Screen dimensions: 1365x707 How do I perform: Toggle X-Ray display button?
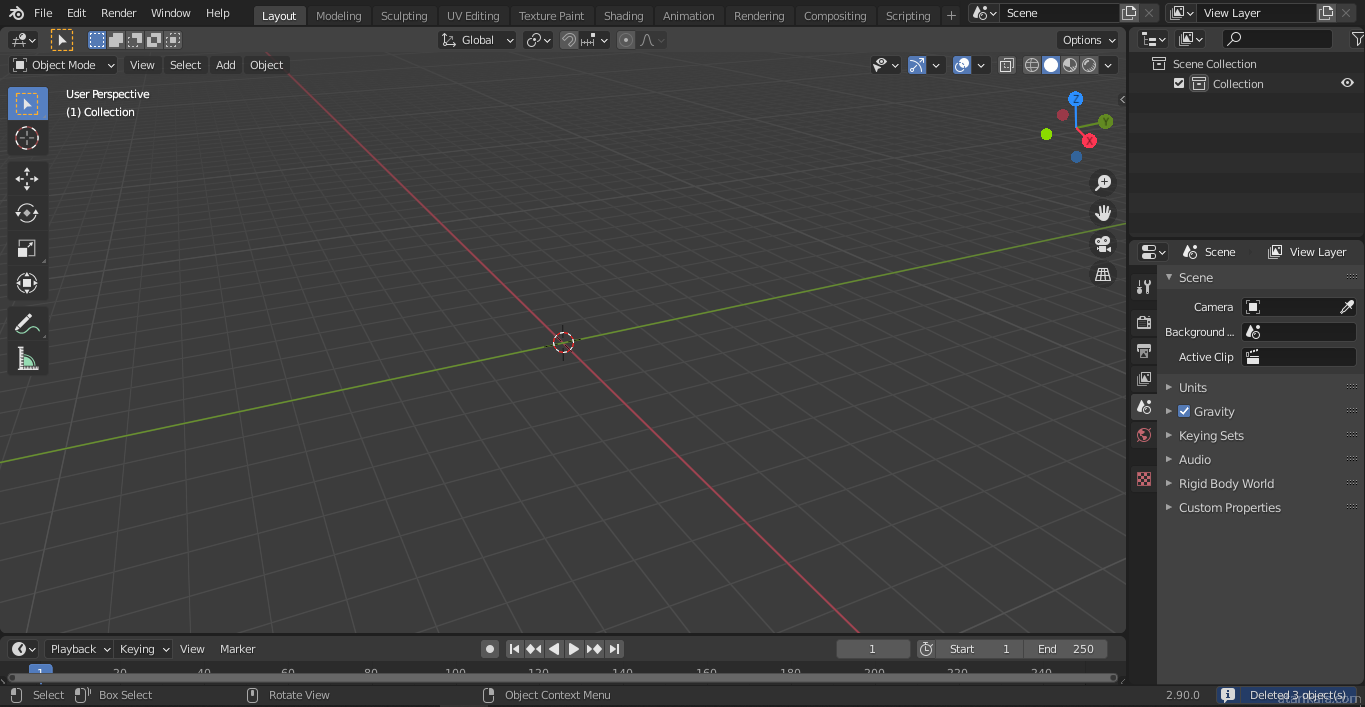[1006, 65]
